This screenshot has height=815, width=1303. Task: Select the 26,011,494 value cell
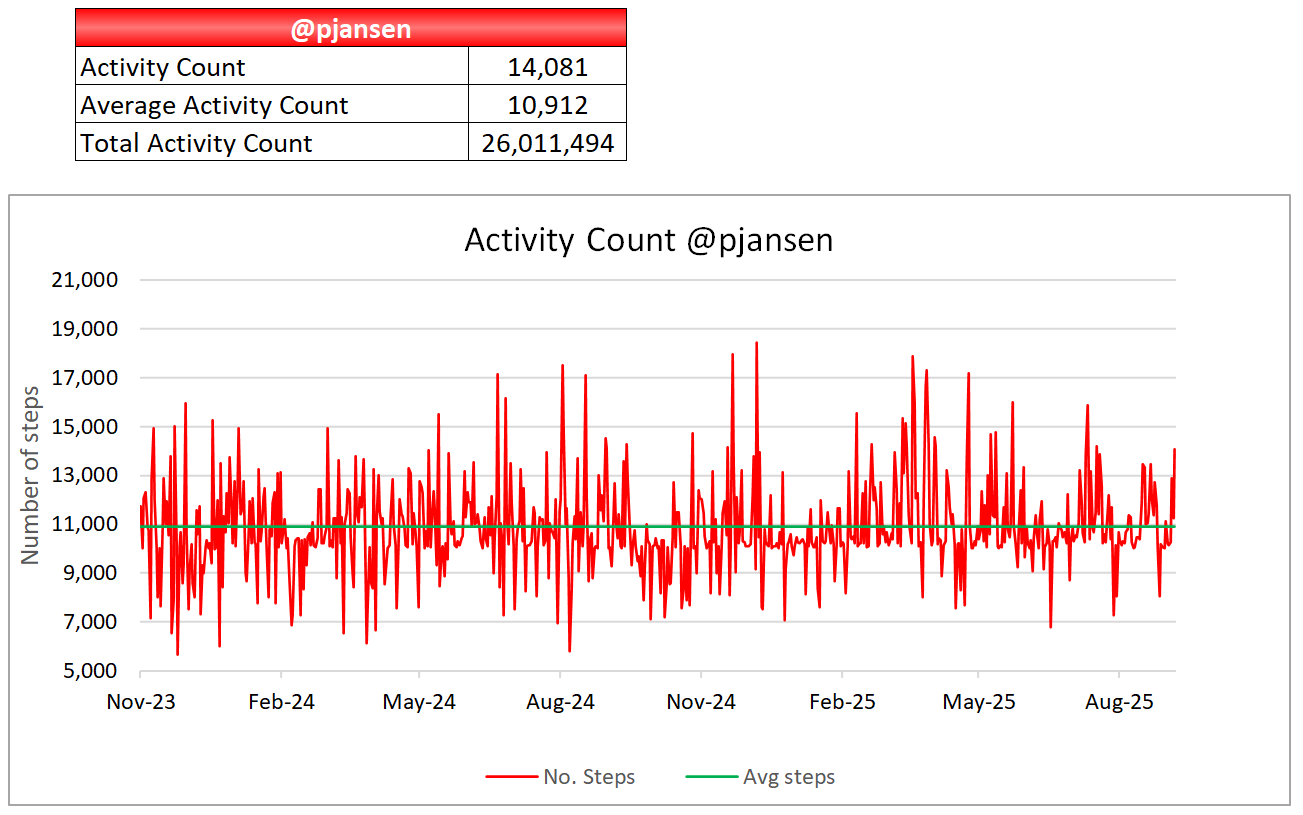547,143
